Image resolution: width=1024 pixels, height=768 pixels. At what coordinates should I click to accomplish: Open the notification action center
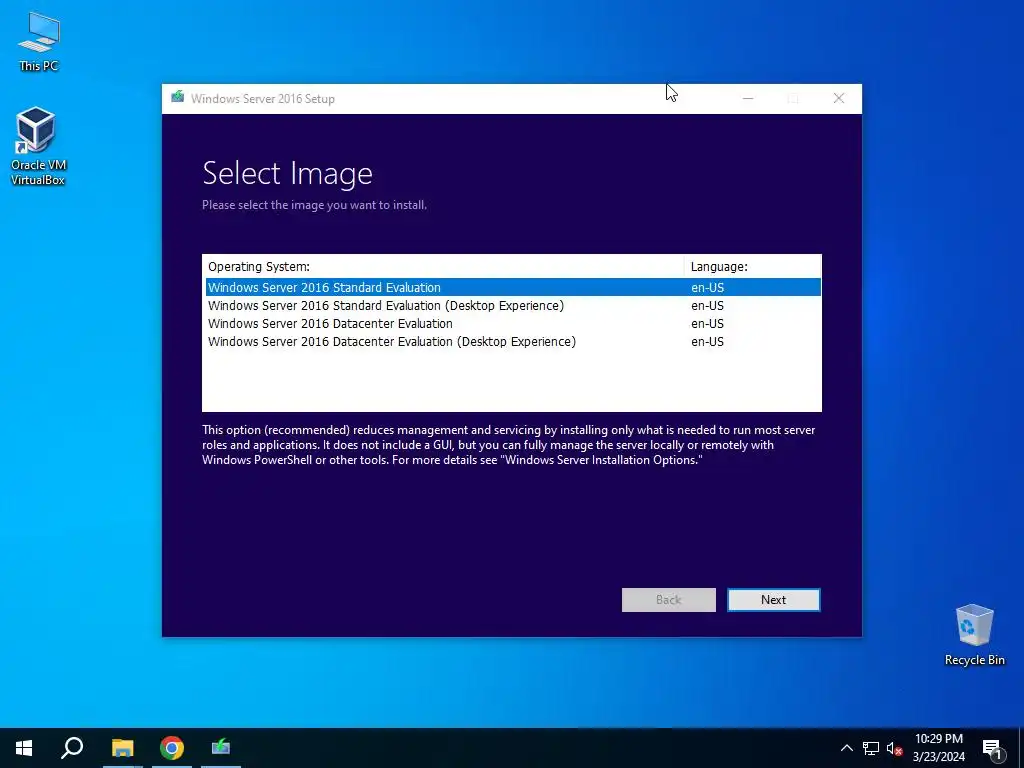coord(993,748)
